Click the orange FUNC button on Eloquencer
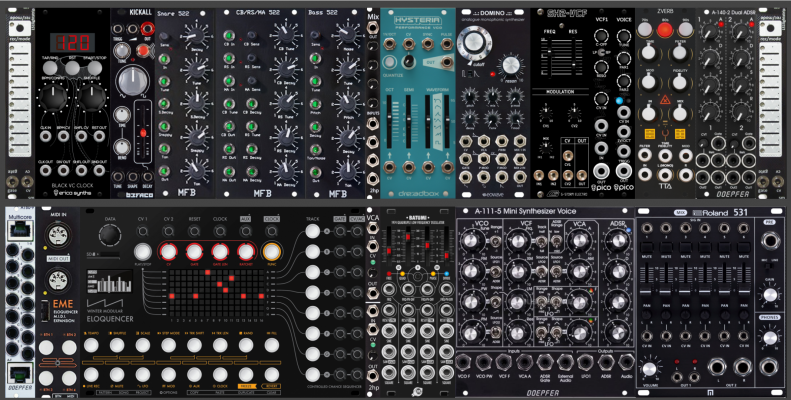The width and height of the screenshot is (791, 400). click(271, 251)
